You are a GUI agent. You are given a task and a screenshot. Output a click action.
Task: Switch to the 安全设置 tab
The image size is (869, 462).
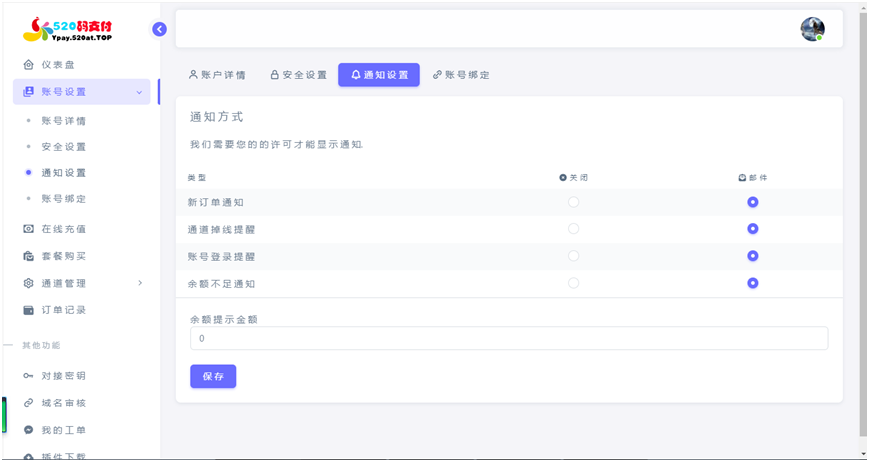(298, 75)
